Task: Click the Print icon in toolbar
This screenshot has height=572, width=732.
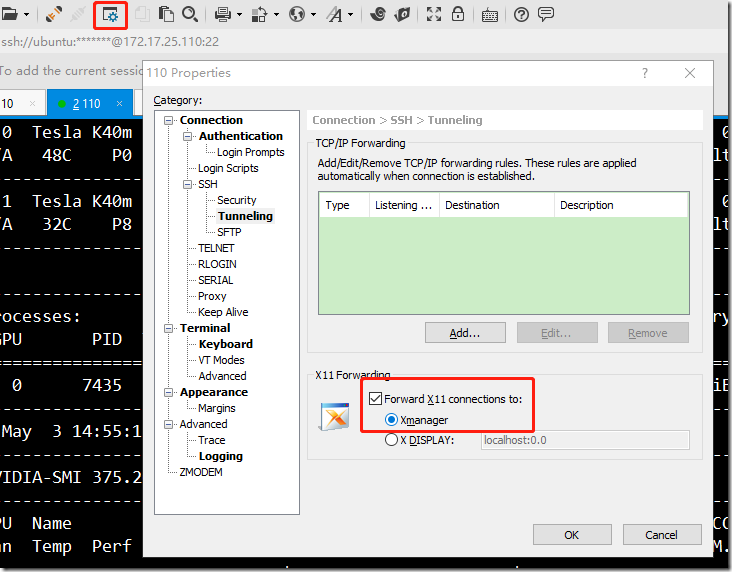Action: 223,14
